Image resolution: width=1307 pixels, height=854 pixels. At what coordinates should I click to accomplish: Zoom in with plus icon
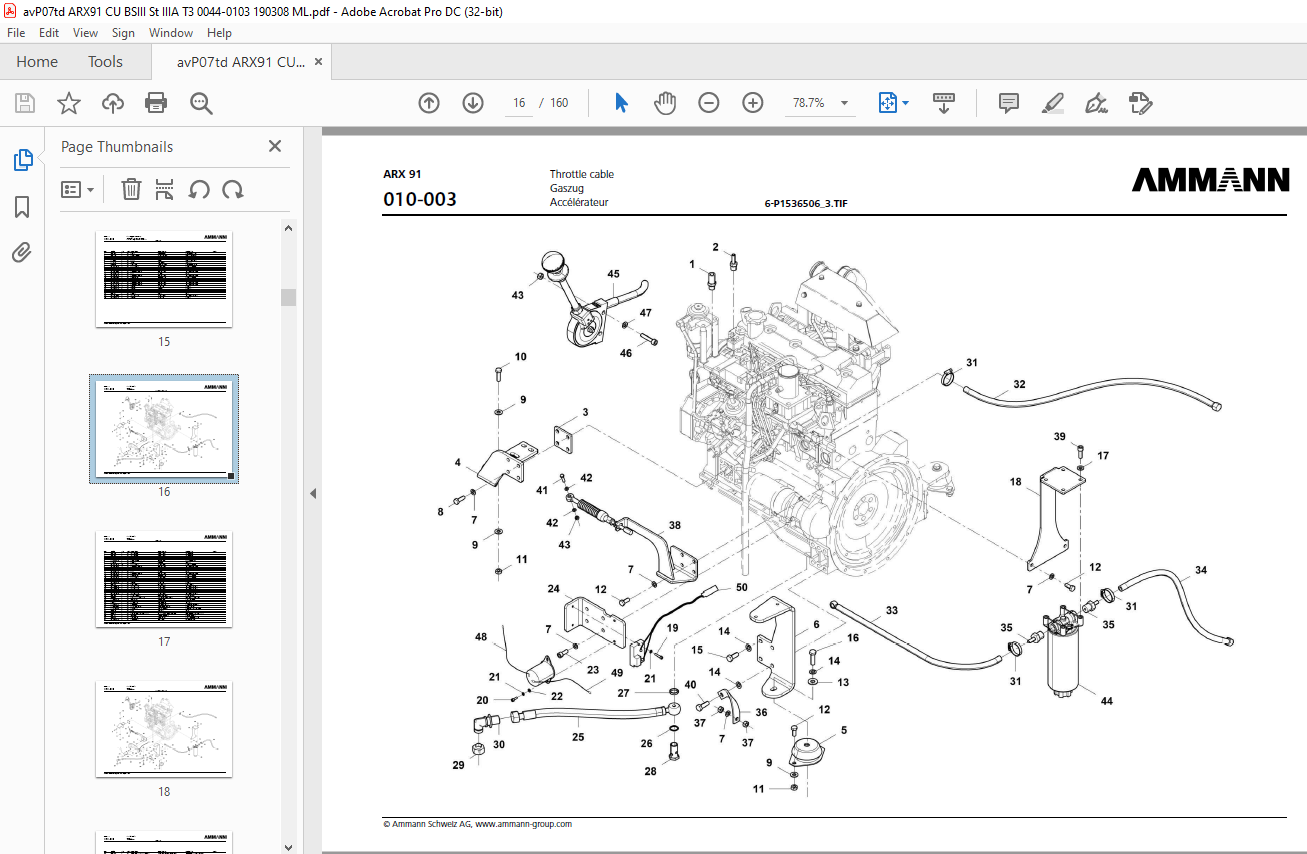(753, 103)
